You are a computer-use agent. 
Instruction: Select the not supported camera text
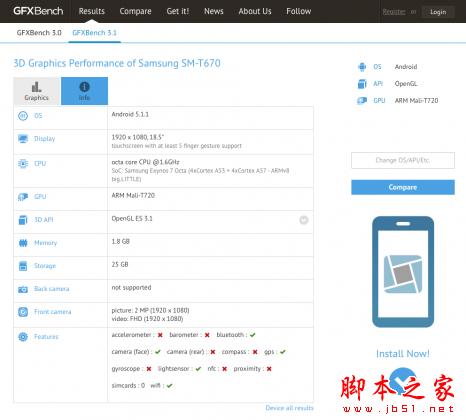(131, 287)
